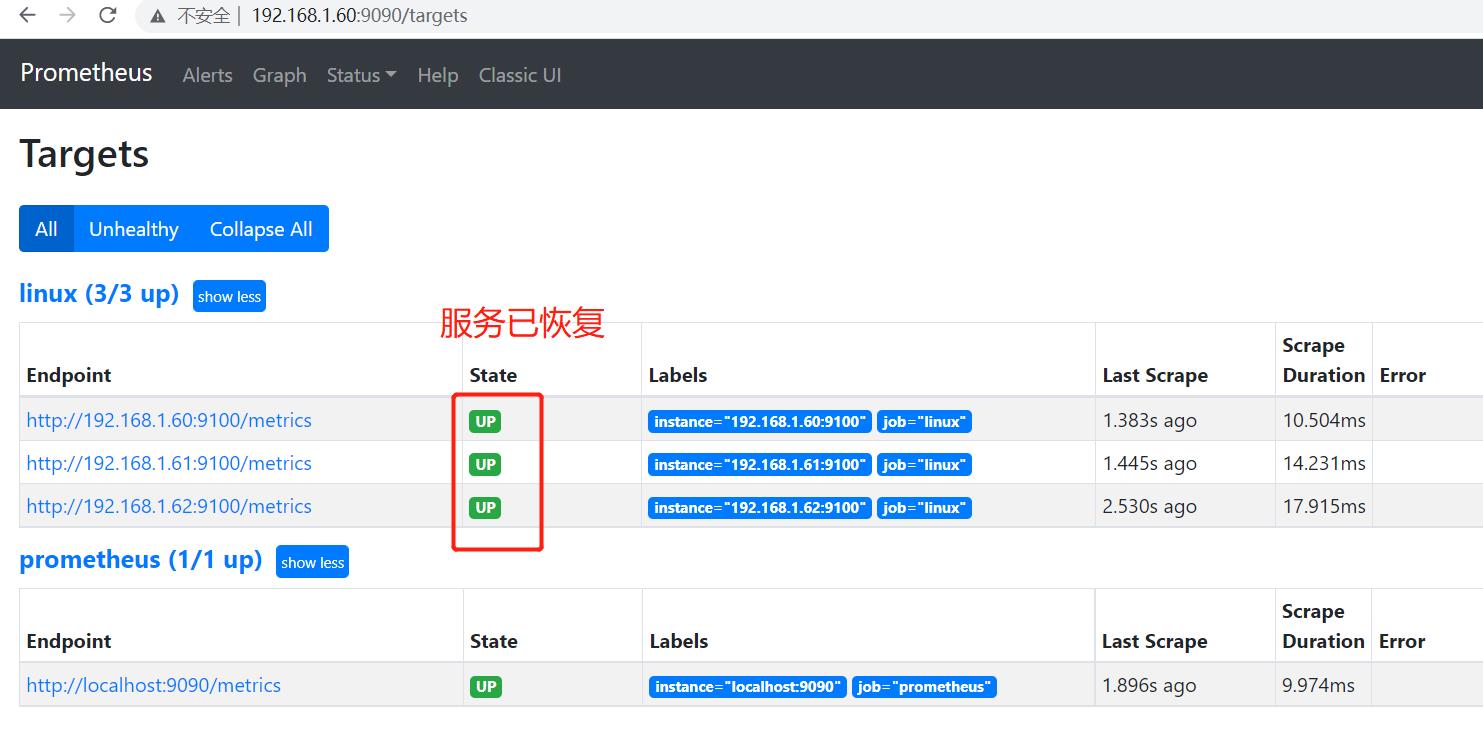The image size is (1483, 730).
Task: Click State header in prometheus table
Action: tap(494, 641)
